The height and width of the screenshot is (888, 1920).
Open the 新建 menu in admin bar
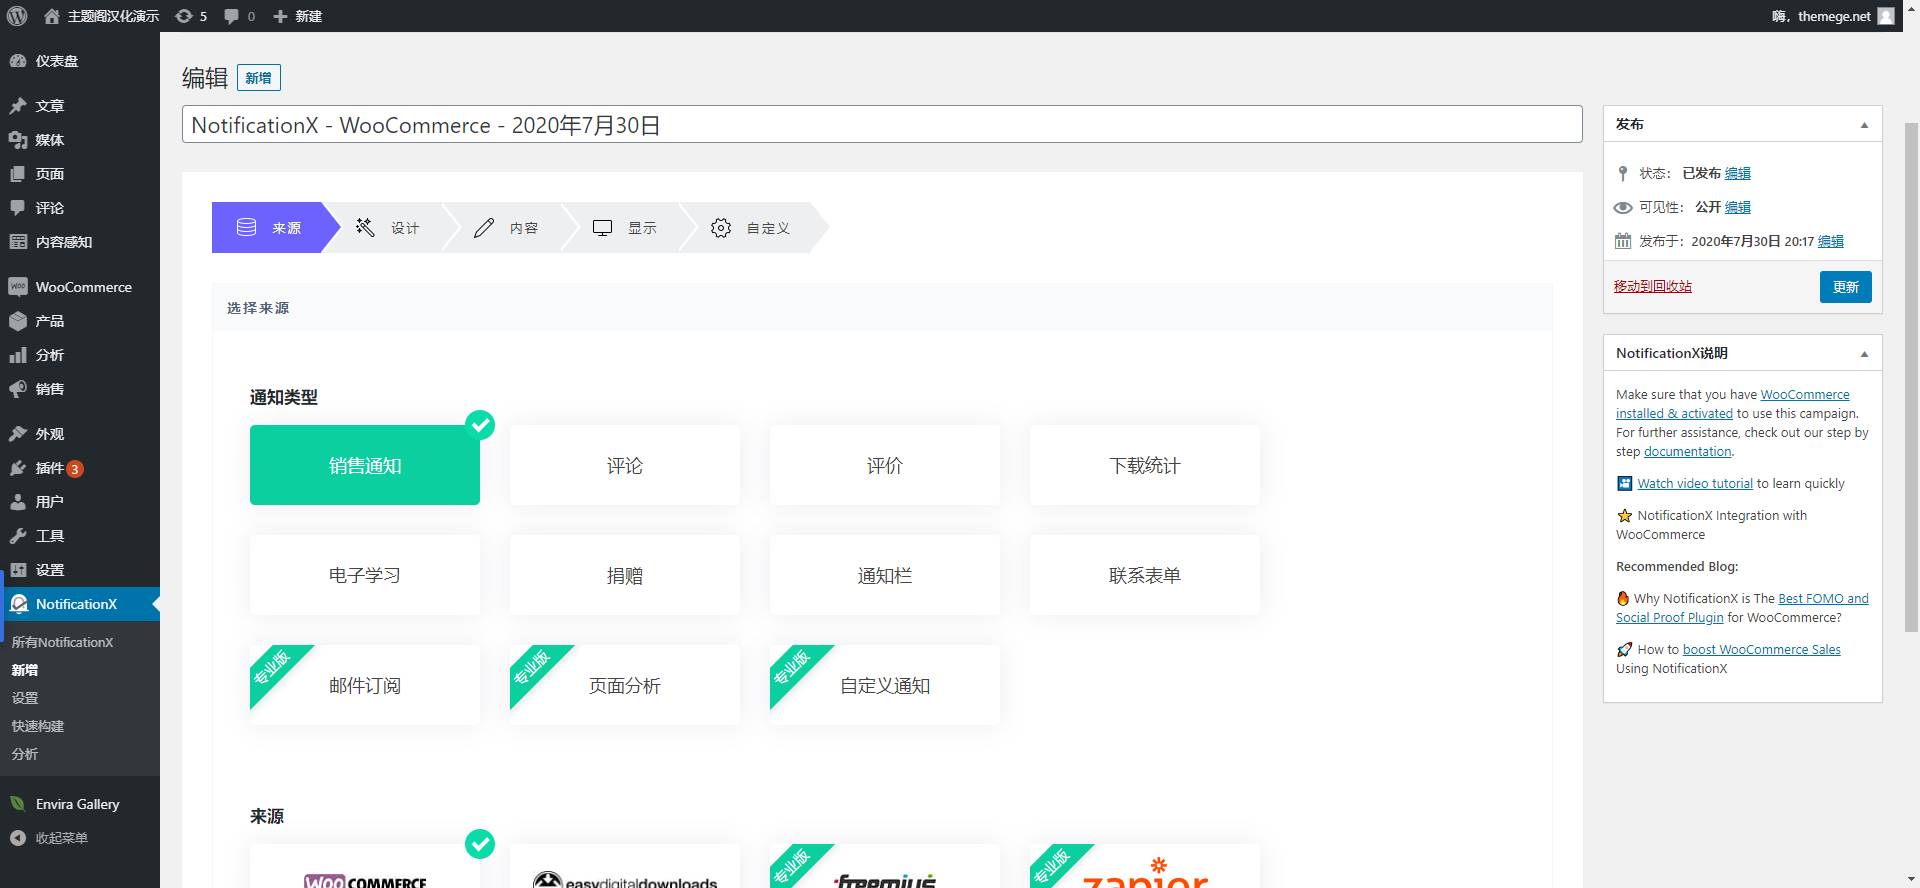click(298, 16)
